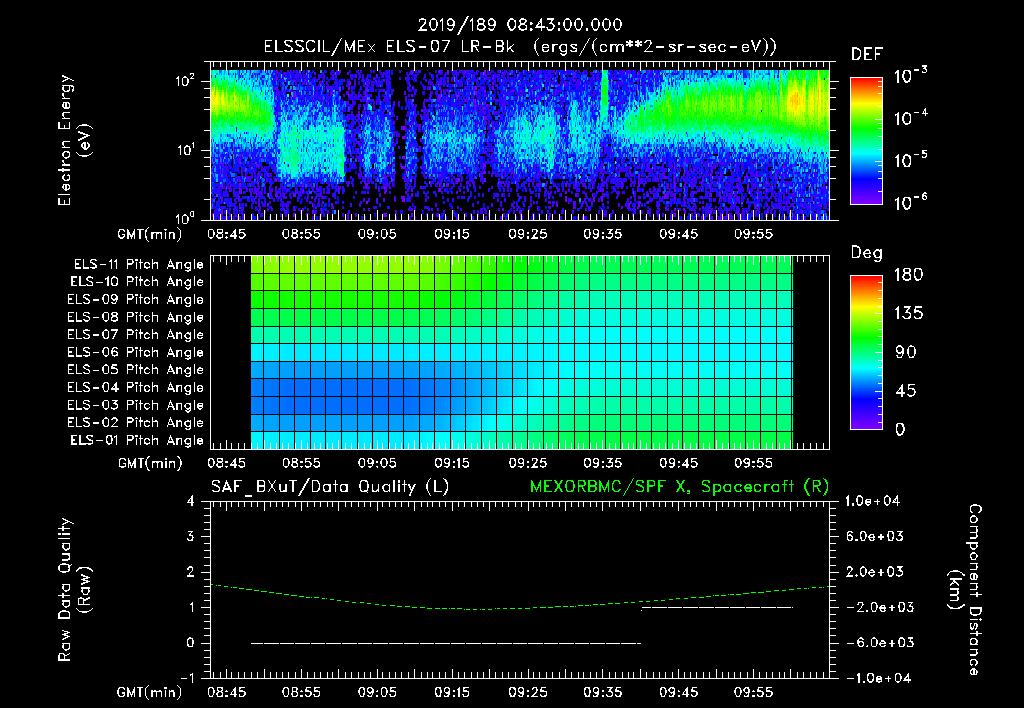The width and height of the screenshot is (1024, 708).
Task: Click the green MEXORBMC/SPF X, Spacecraft (R) heading
Action: click(679, 487)
